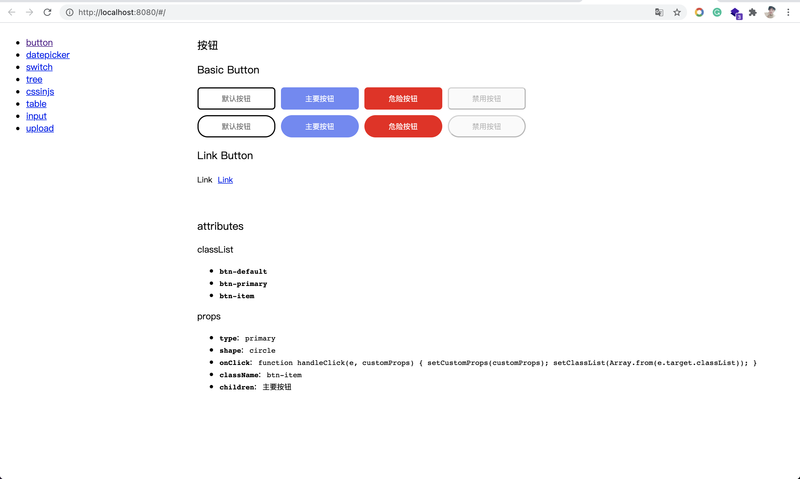
Task: Navigate to upload link
Action: (x=40, y=129)
